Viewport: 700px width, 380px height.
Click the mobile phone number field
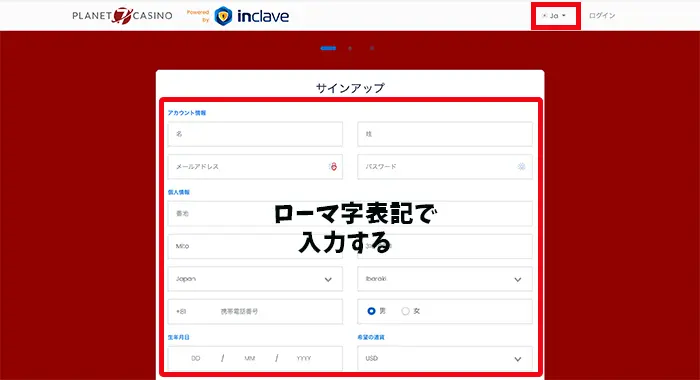pyautogui.click(x=255, y=311)
